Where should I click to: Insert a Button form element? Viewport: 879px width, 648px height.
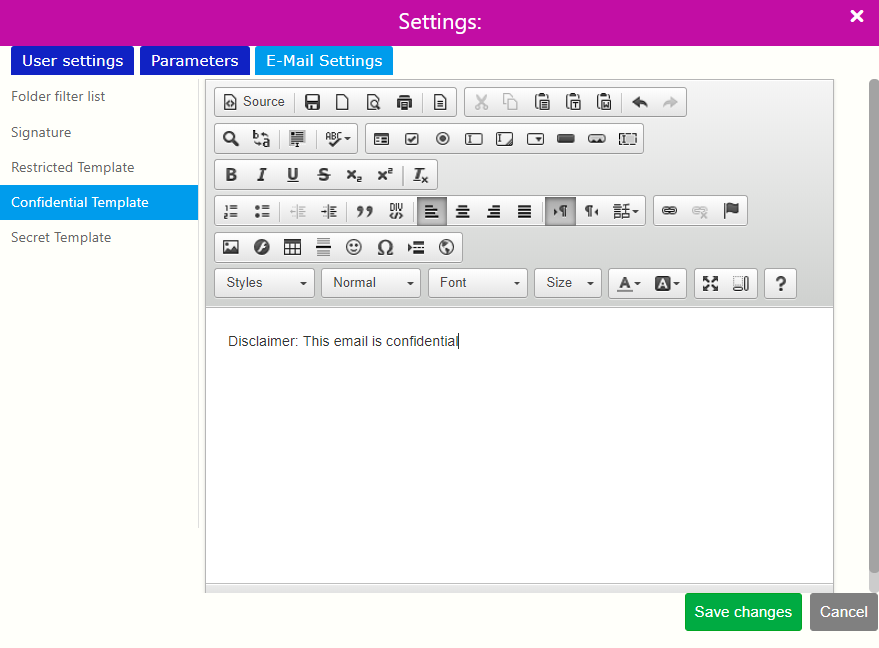(566, 138)
